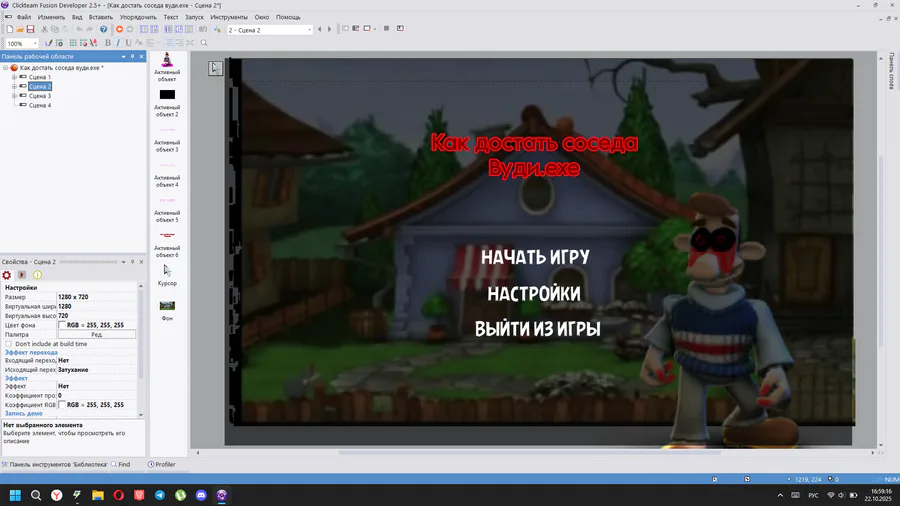
Task: Undo with the left curved arrow icon
Action: pos(79,29)
